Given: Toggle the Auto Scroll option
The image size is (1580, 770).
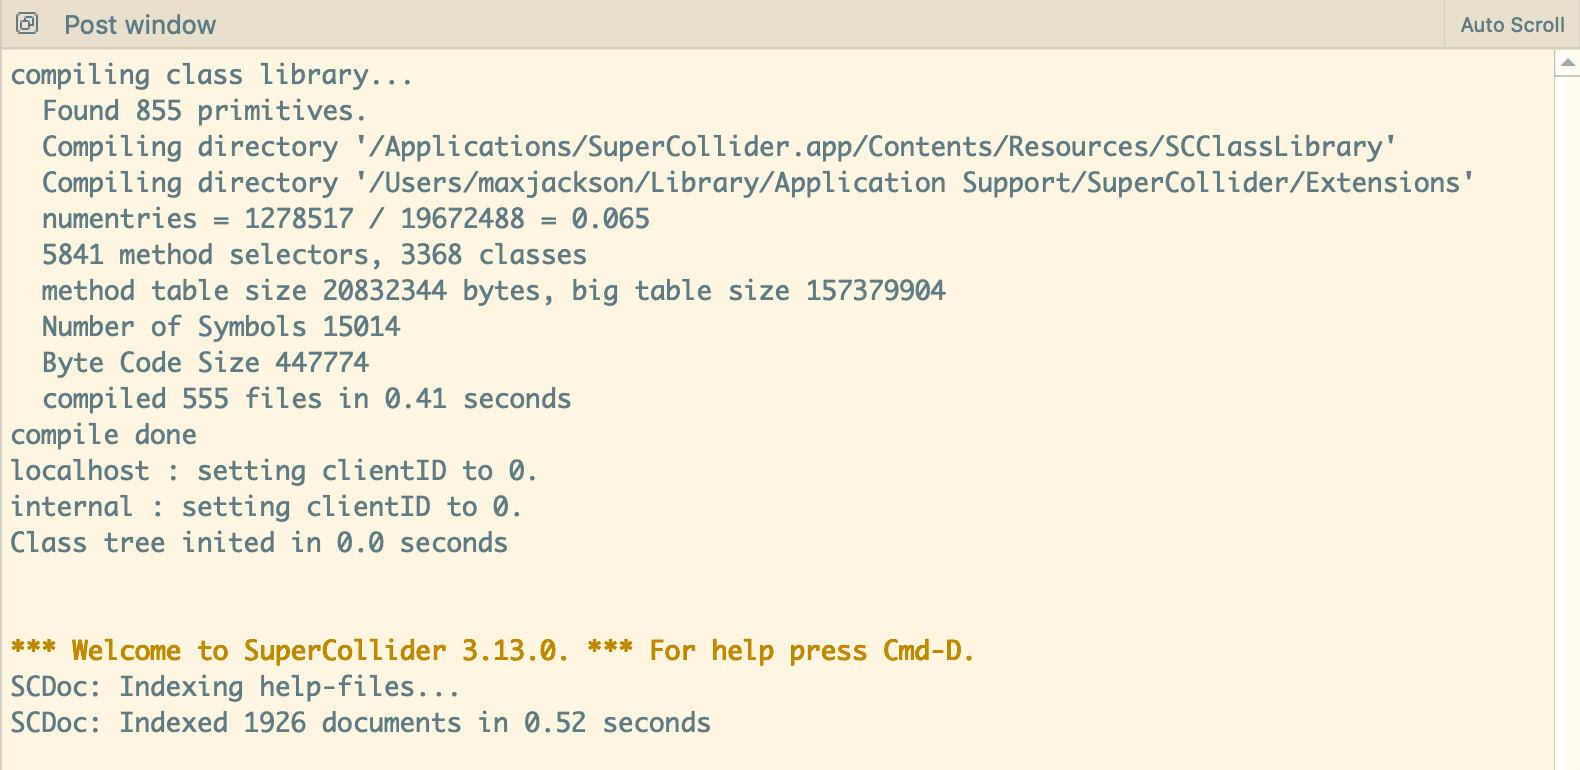Looking at the screenshot, I should [x=1512, y=25].
